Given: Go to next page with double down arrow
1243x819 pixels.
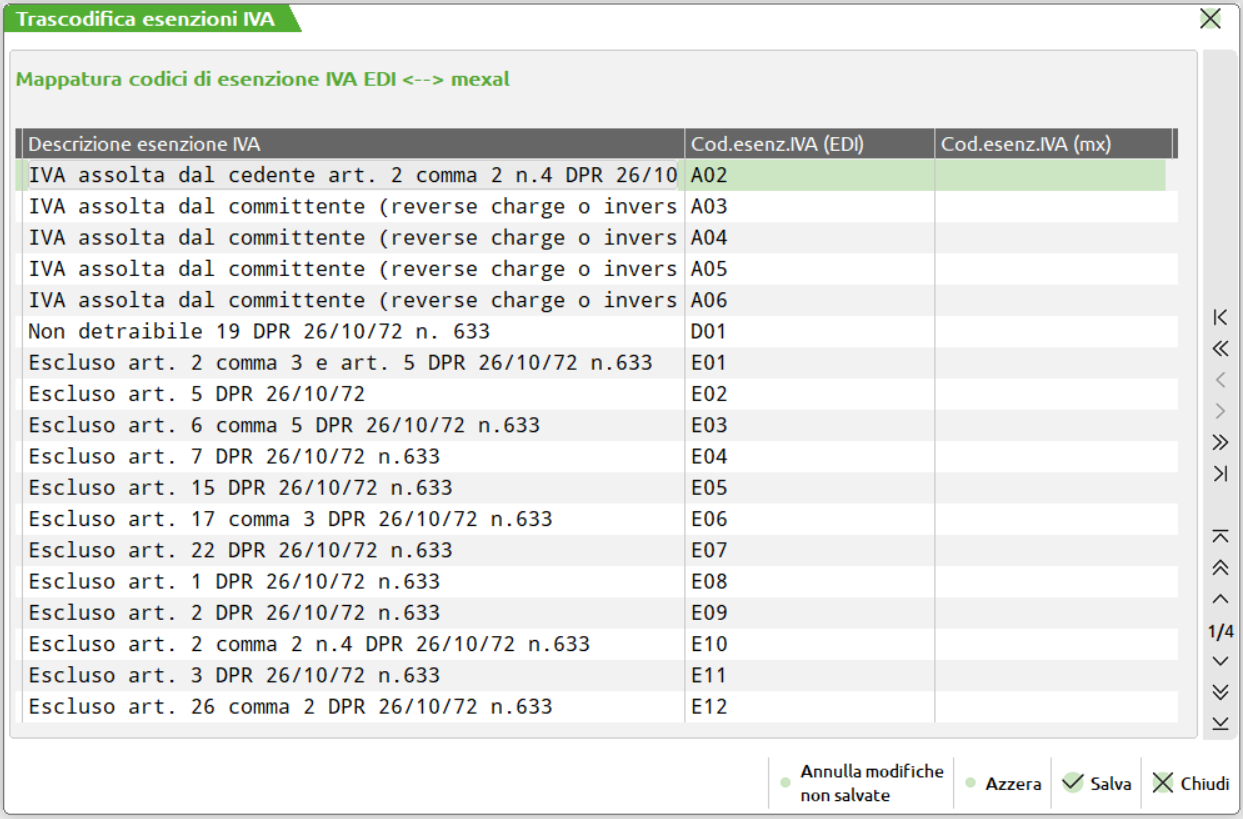Looking at the screenshot, I should click(1219, 692).
